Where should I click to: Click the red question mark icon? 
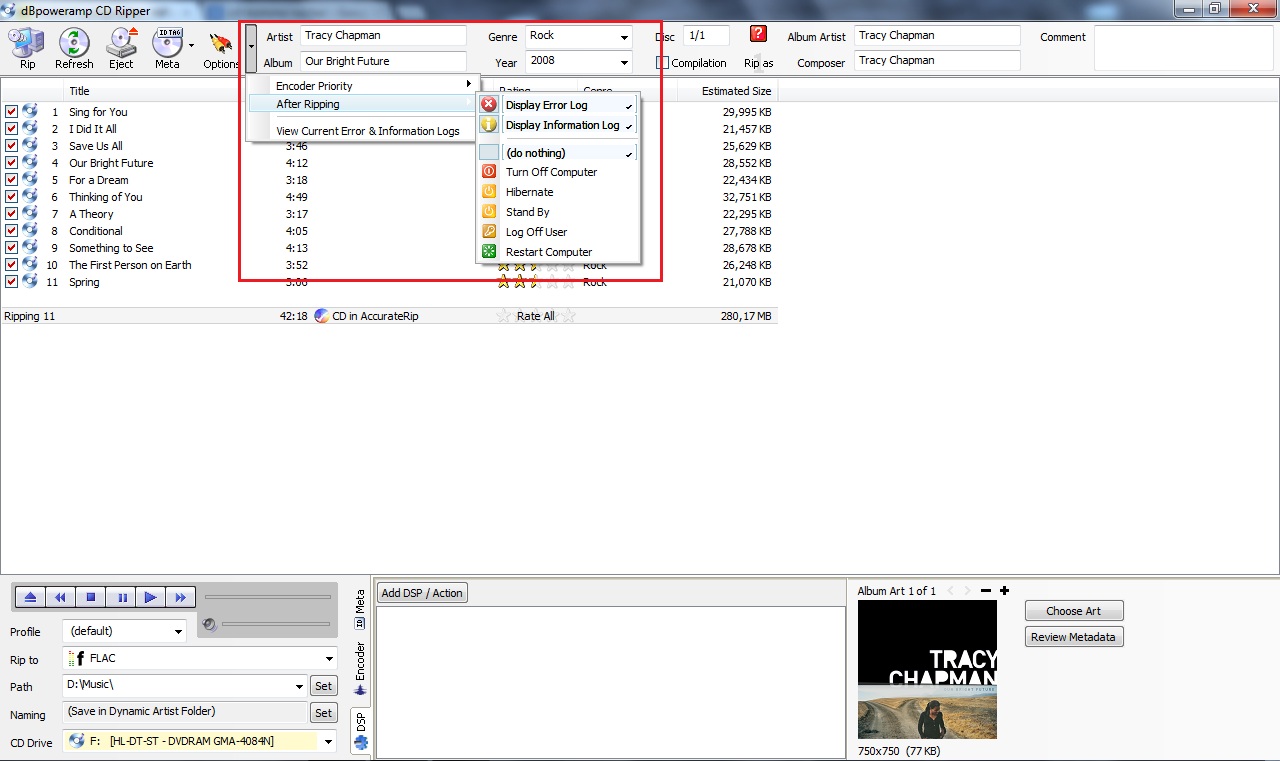[x=758, y=35]
